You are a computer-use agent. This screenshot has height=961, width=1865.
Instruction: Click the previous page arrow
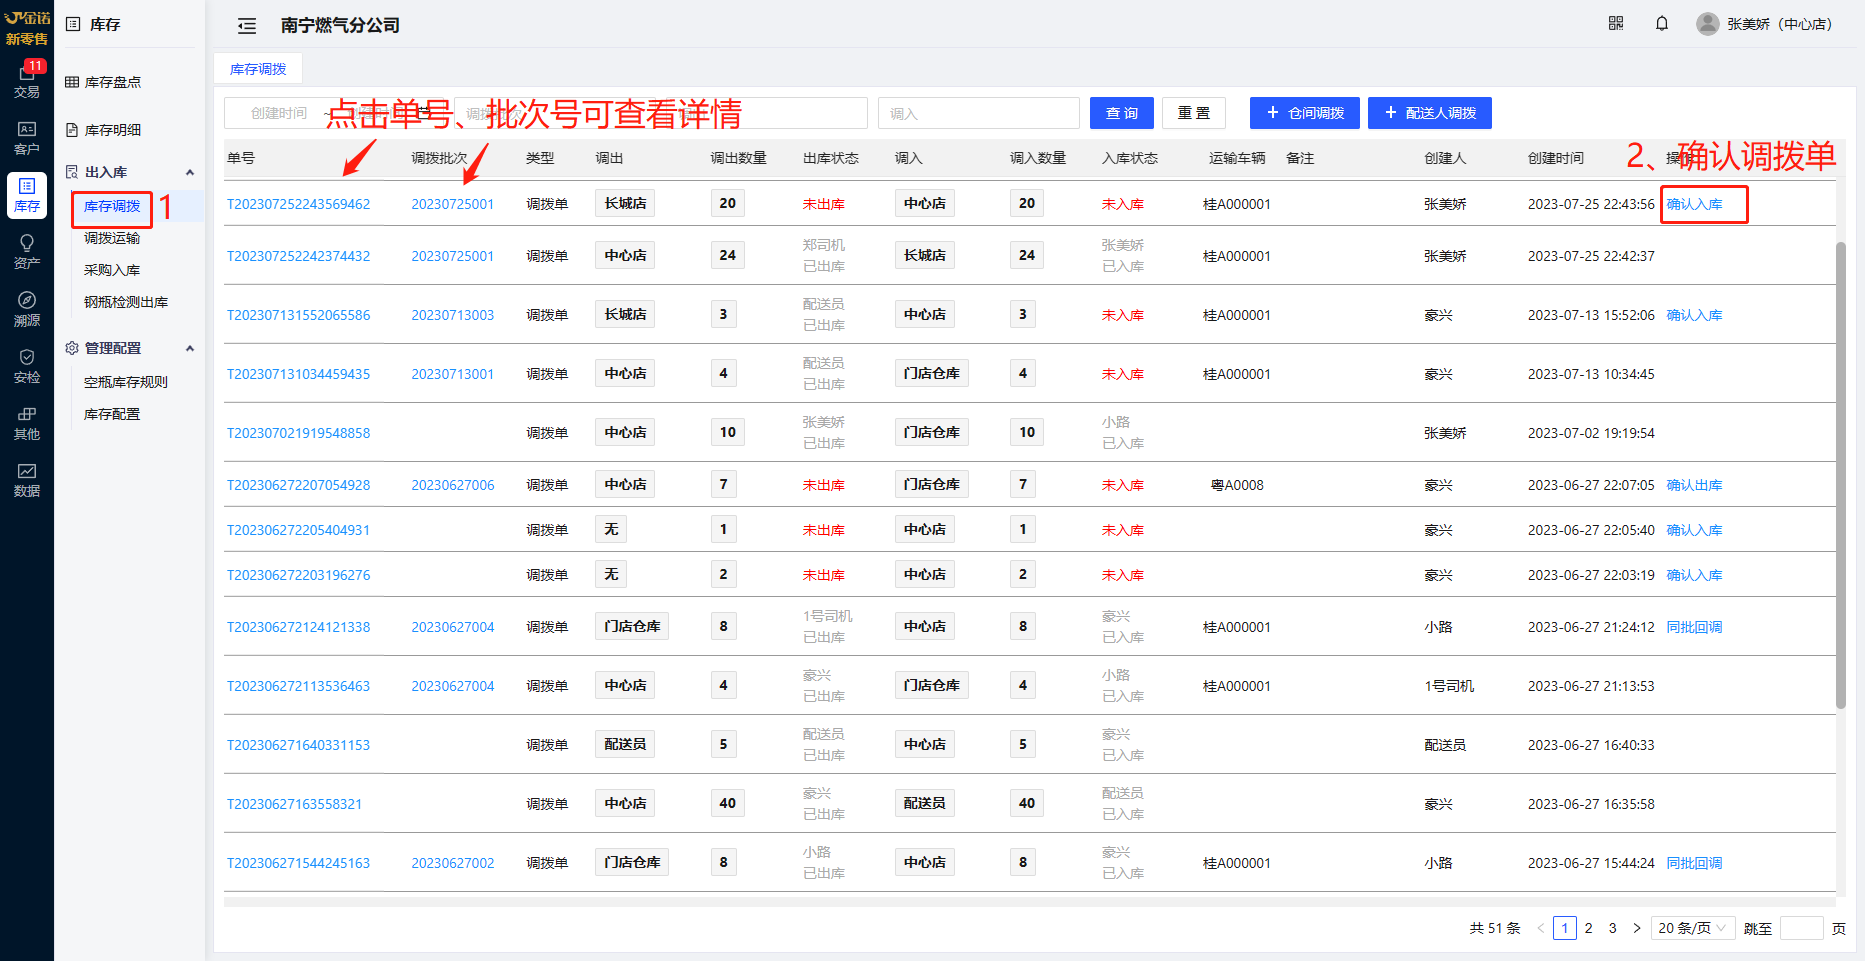coord(1541,928)
